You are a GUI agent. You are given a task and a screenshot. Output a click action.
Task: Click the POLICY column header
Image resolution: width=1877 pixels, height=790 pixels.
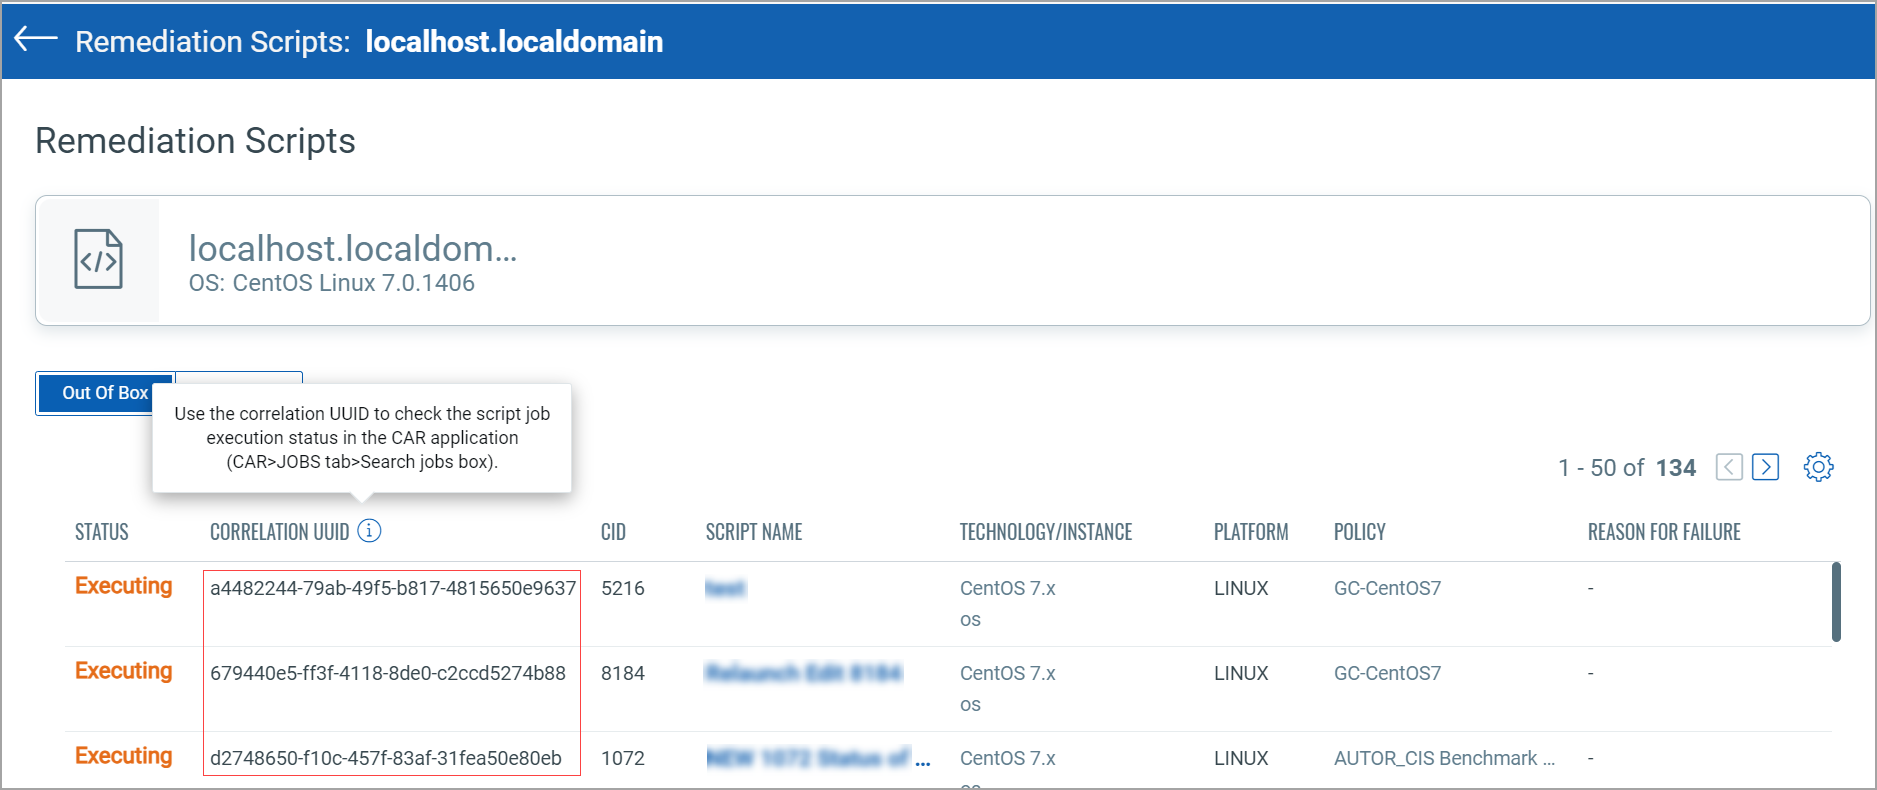click(1359, 532)
